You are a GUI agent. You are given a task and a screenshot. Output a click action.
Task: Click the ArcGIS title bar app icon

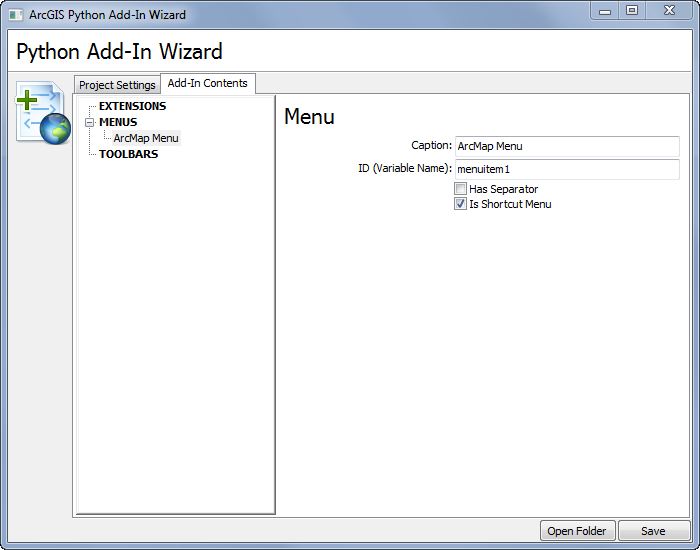(x=16, y=15)
